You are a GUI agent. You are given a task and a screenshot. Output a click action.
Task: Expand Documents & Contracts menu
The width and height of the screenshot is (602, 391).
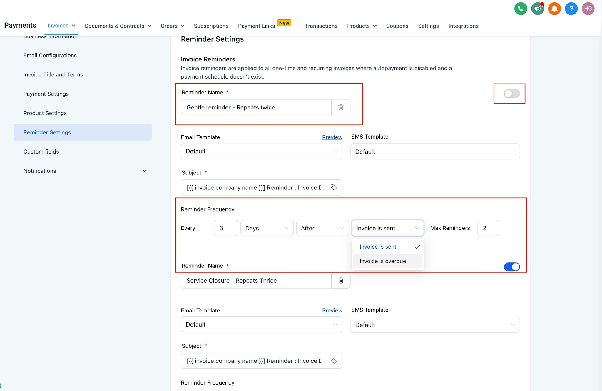coord(118,26)
